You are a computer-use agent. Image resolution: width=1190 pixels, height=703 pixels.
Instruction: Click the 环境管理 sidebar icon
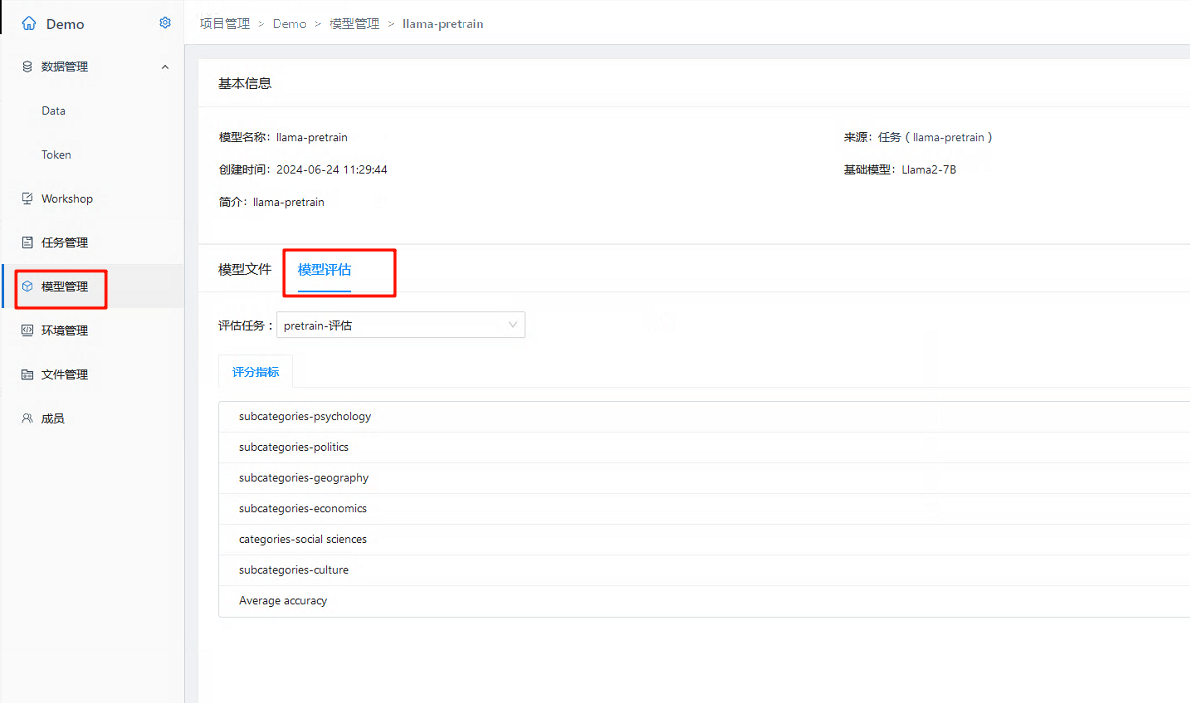click(x=28, y=331)
